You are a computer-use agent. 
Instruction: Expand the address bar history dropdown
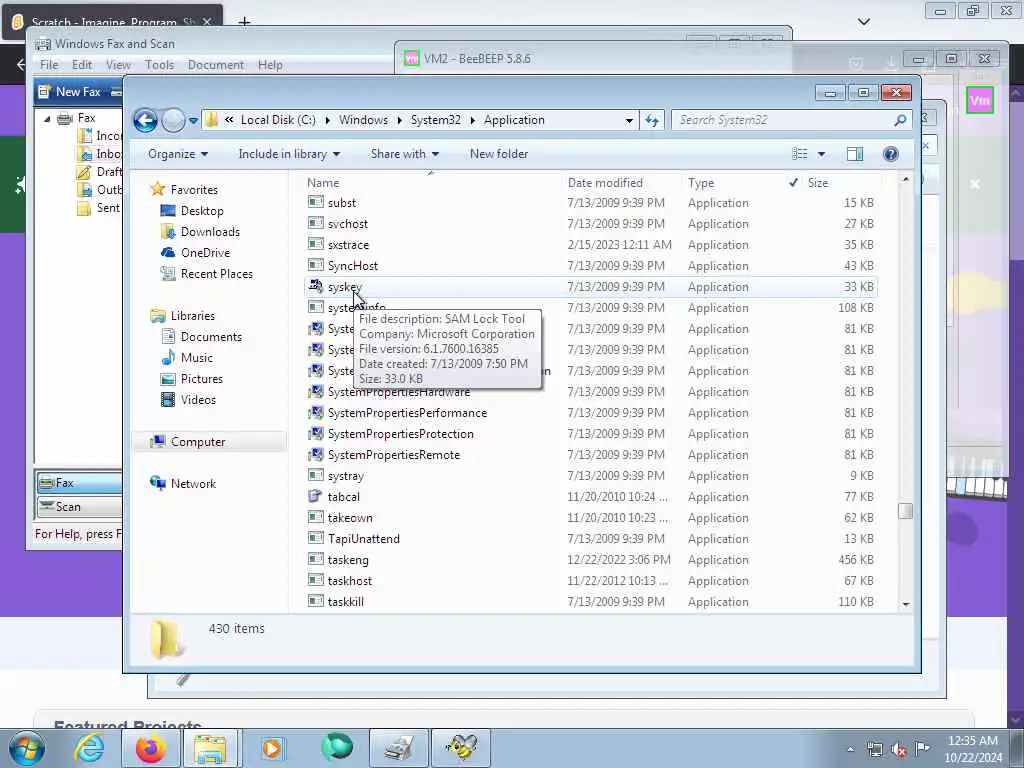[629, 120]
